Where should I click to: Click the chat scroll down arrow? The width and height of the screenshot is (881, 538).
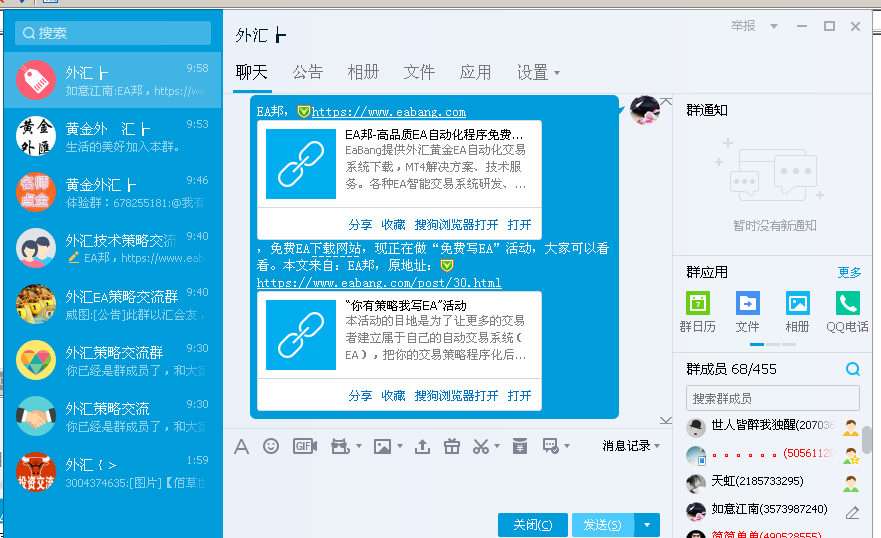coord(666,421)
